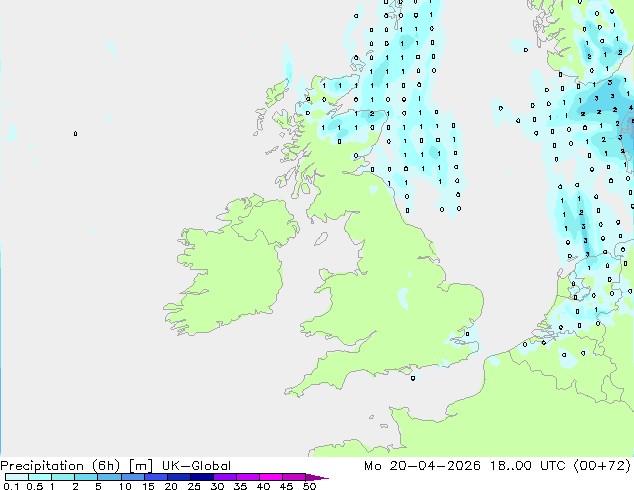Click the '25' legend scale number
634x490 pixels.
coord(194,486)
